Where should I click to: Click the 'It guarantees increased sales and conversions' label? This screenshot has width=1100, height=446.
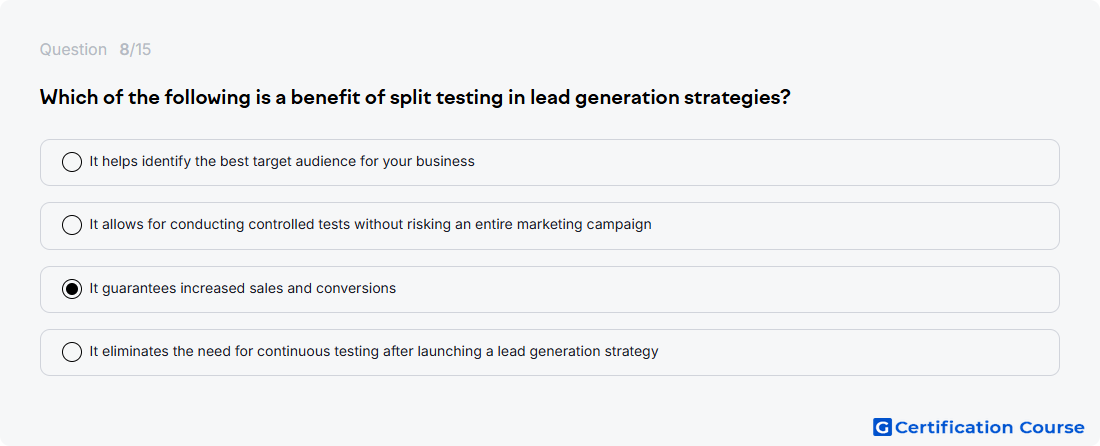pyautogui.click(x=243, y=288)
